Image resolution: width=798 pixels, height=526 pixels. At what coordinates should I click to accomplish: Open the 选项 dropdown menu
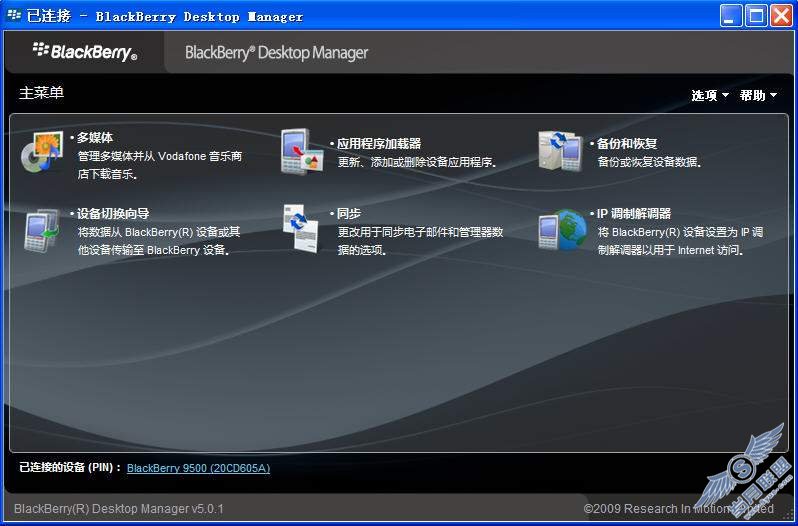(x=710, y=96)
